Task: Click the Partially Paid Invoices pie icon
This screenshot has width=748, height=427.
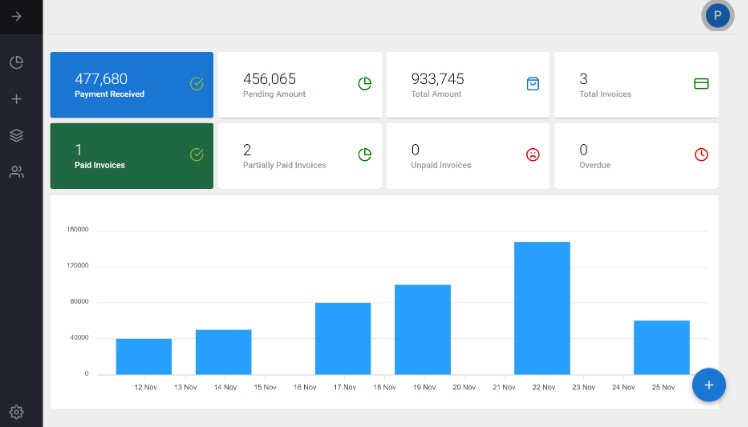Action: point(365,155)
